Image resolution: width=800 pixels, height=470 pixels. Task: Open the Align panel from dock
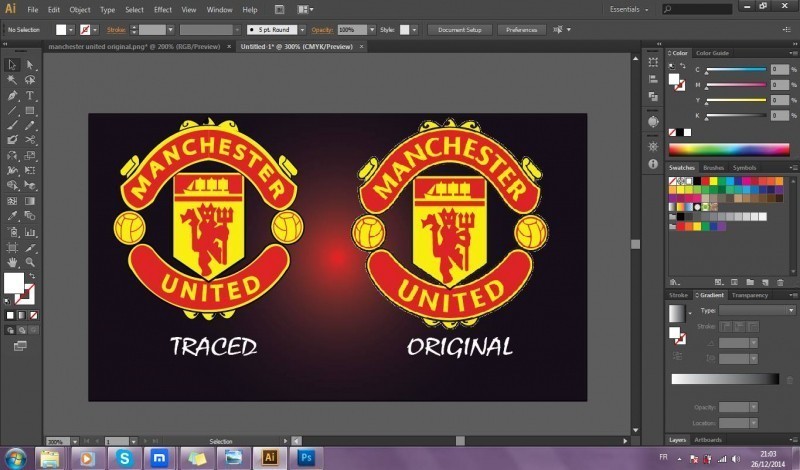click(653, 79)
